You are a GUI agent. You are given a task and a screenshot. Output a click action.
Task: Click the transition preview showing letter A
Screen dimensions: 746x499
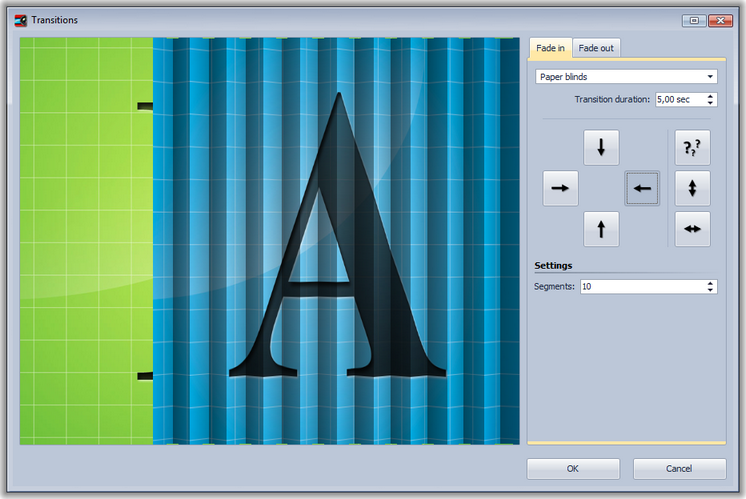(x=270, y=241)
